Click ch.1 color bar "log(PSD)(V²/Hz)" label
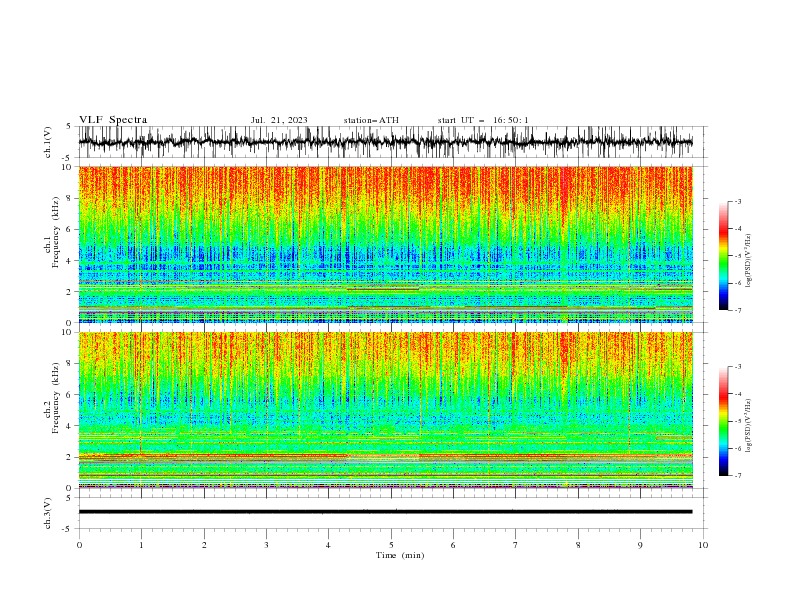The width and height of the screenshot is (792, 612). click(748, 261)
